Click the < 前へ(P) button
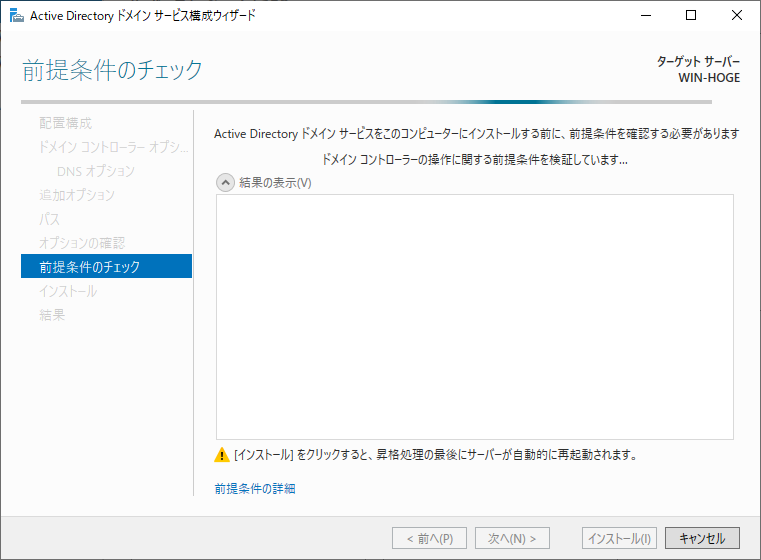761x560 pixels. coord(430,538)
